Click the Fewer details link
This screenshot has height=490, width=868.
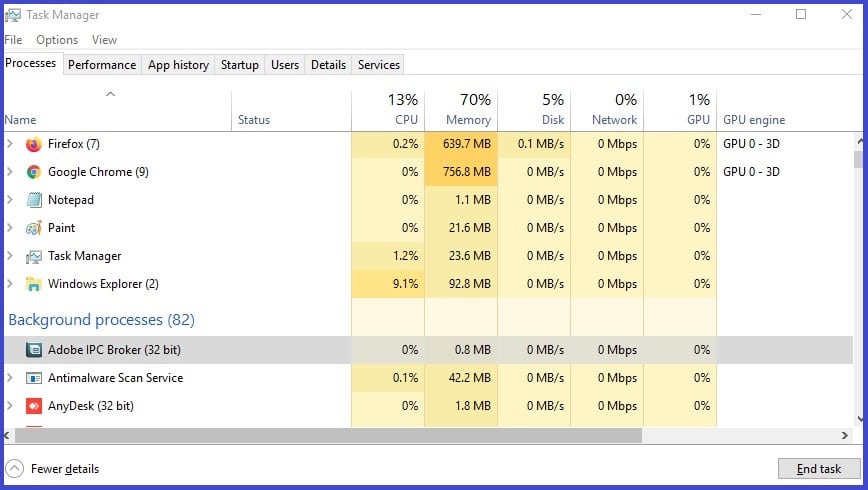(x=65, y=469)
